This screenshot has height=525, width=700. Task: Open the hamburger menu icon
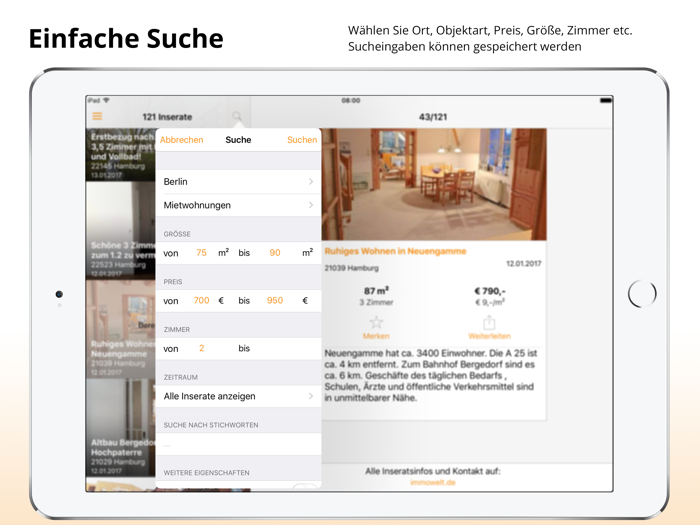click(97, 116)
